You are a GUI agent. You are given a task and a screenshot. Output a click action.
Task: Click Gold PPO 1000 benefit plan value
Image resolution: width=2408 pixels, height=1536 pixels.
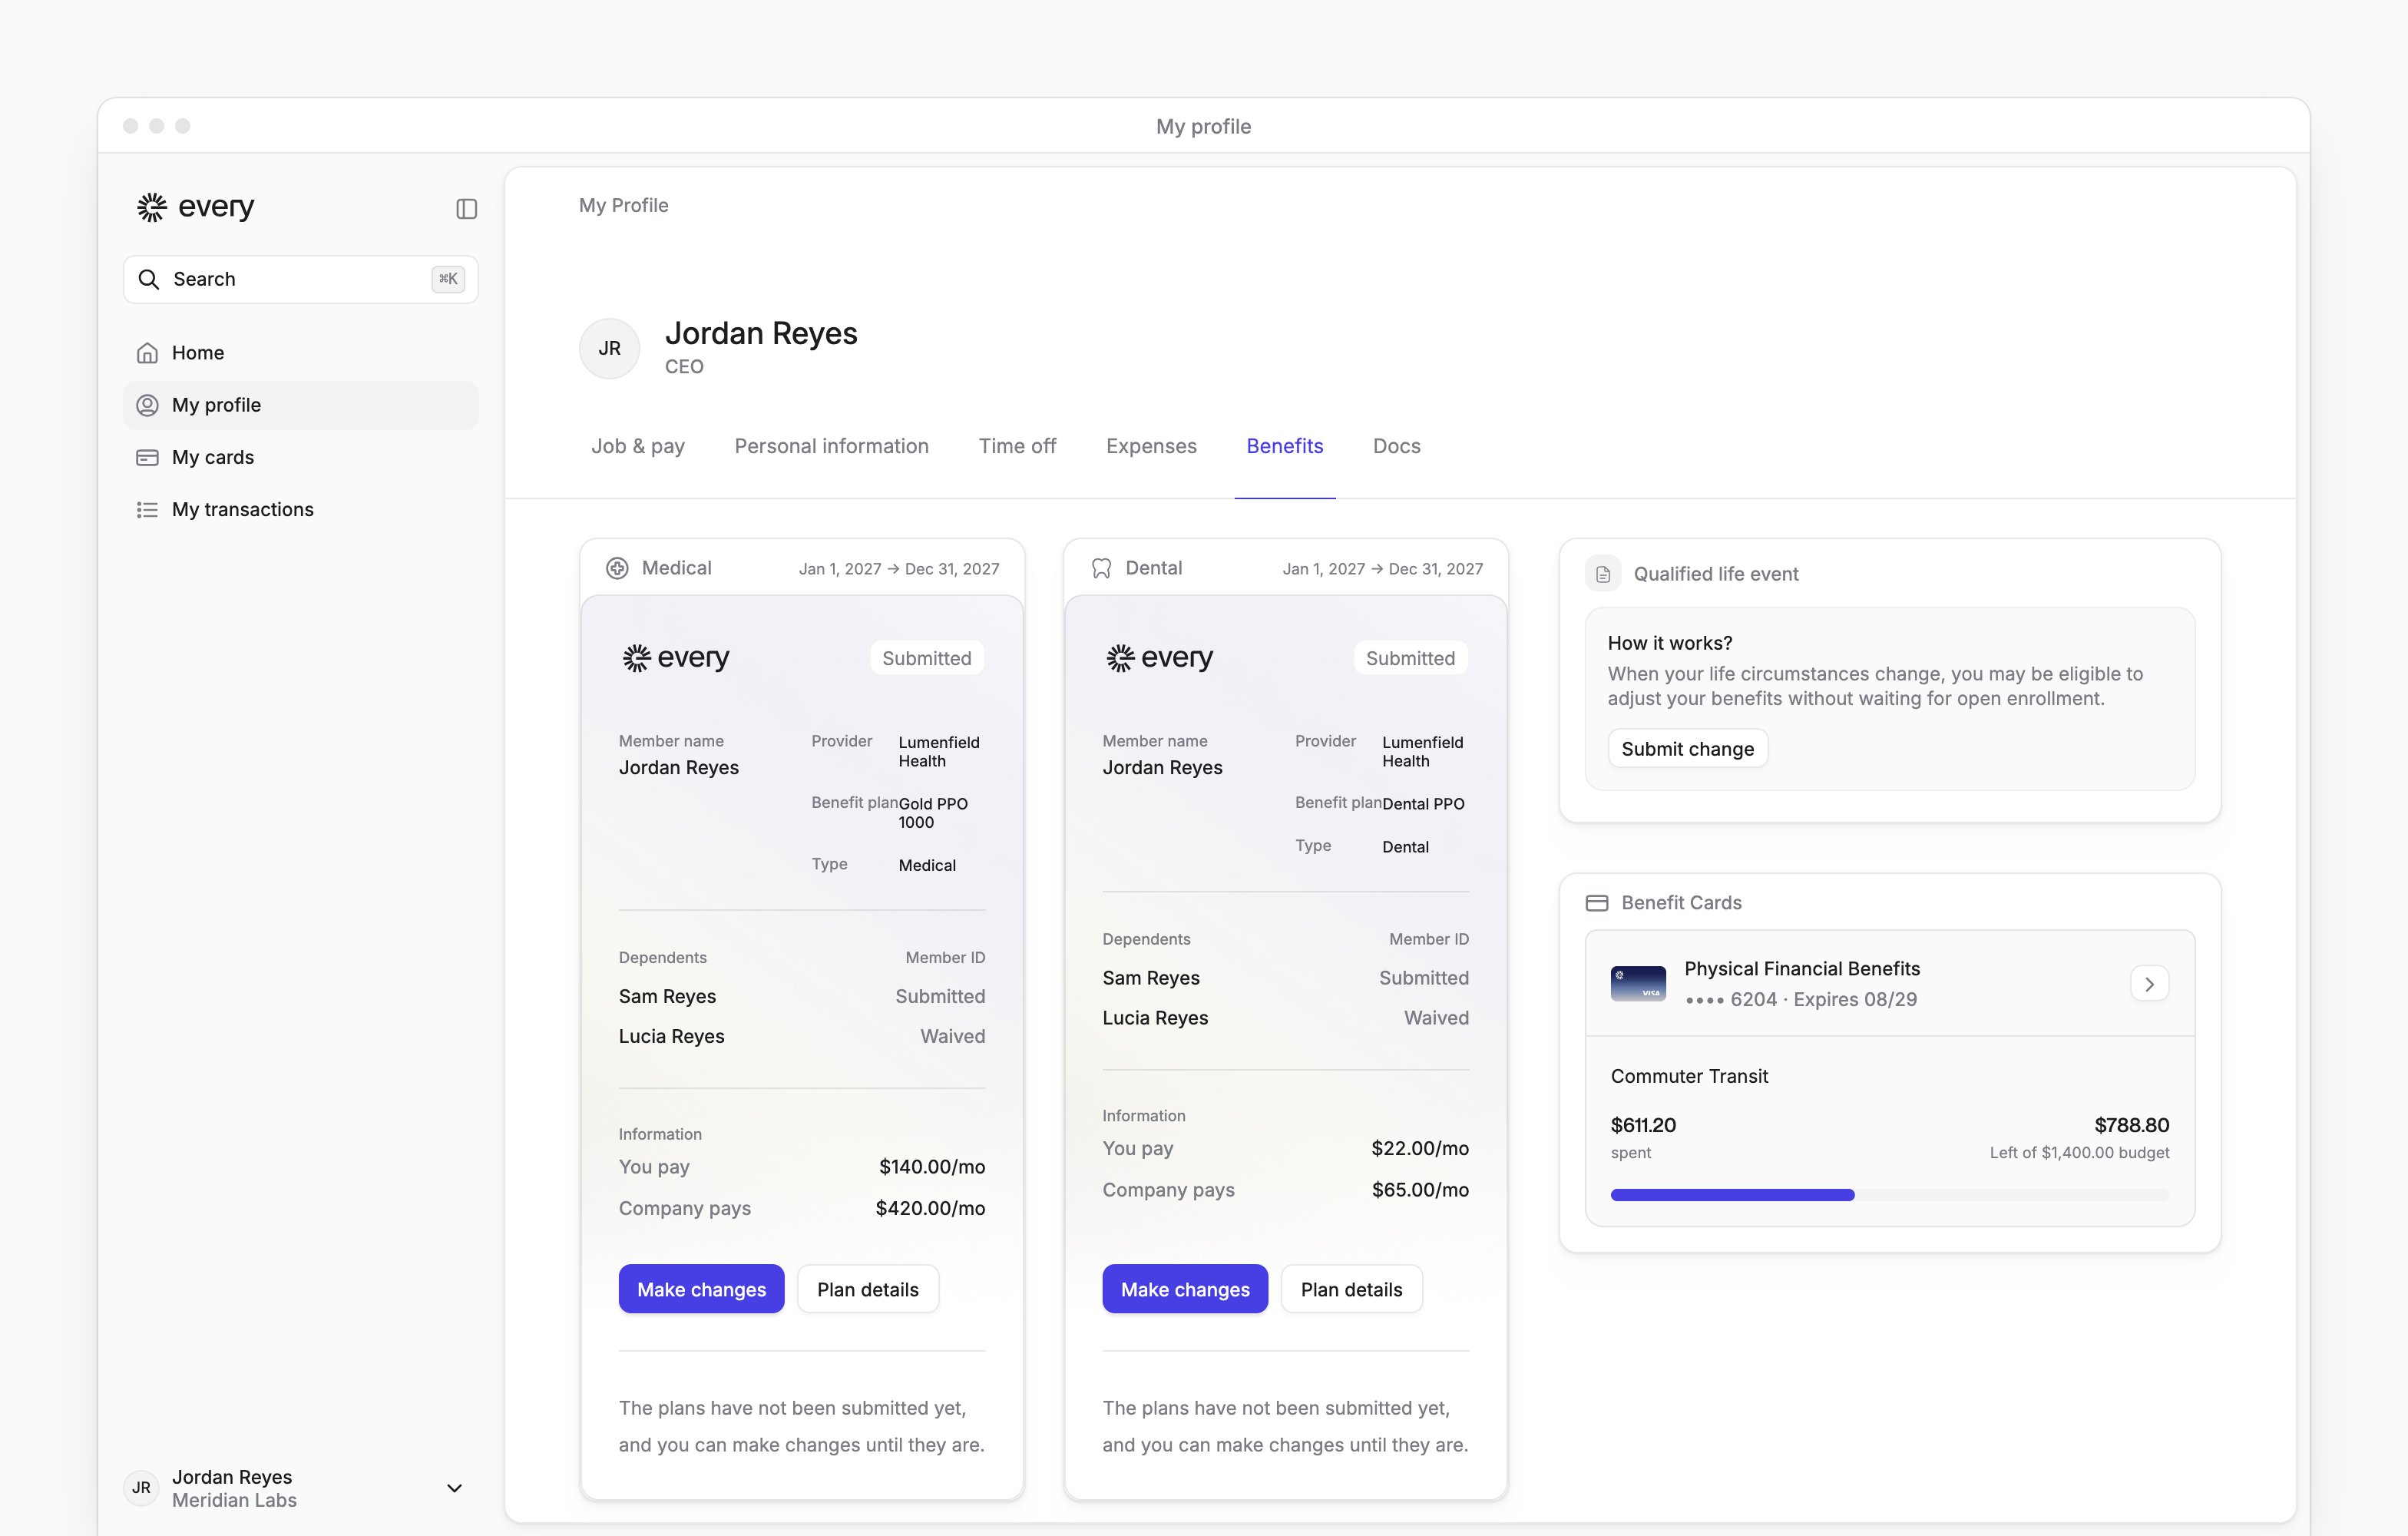[x=932, y=813]
